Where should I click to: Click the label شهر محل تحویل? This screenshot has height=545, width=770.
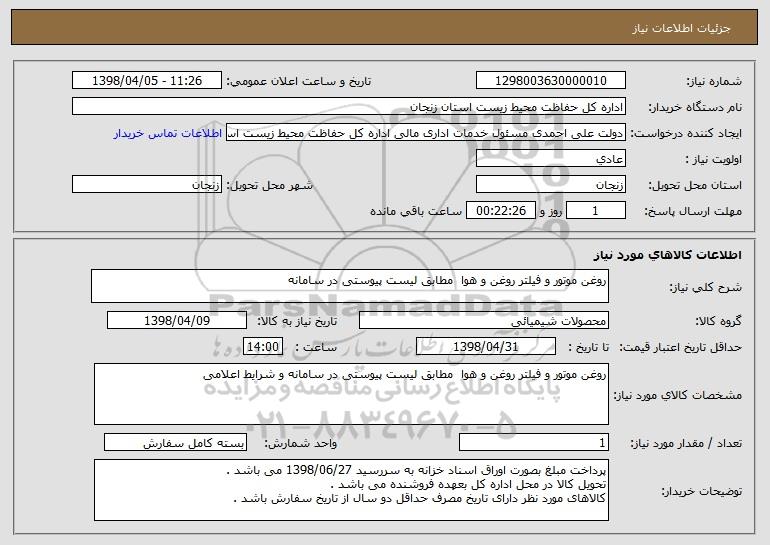270,185
